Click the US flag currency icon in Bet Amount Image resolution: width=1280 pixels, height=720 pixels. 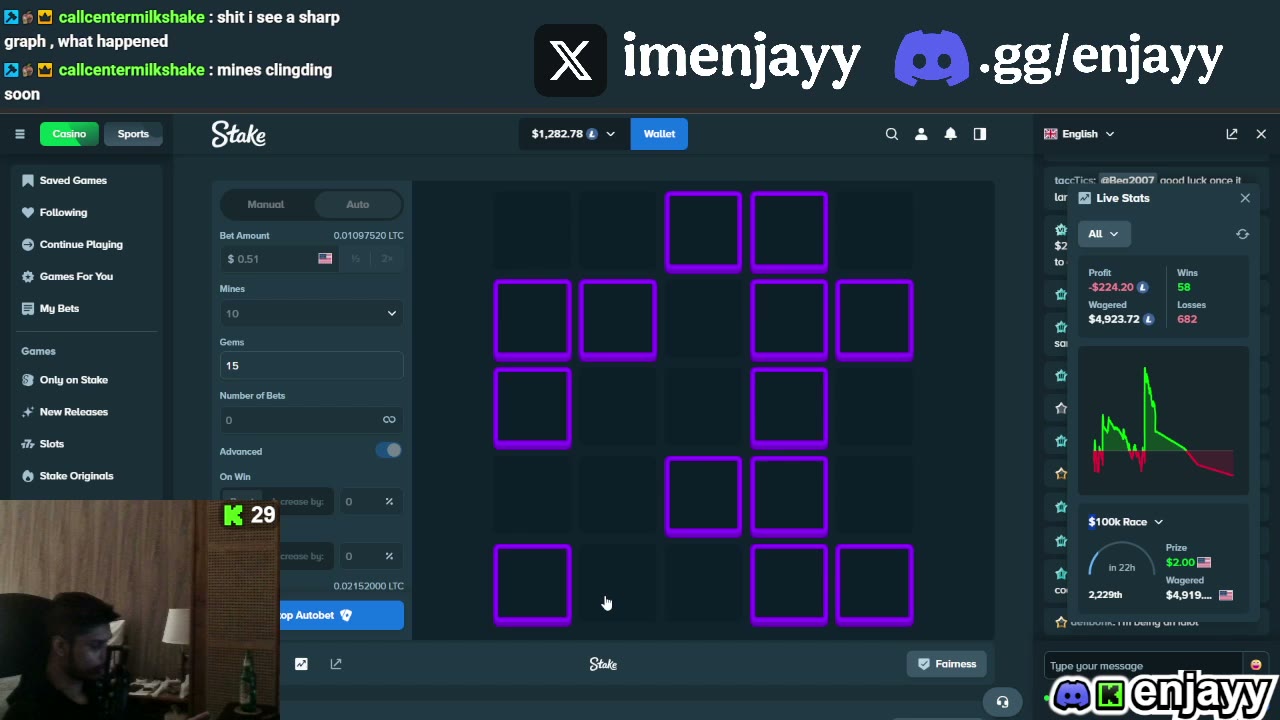tap(325, 259)
